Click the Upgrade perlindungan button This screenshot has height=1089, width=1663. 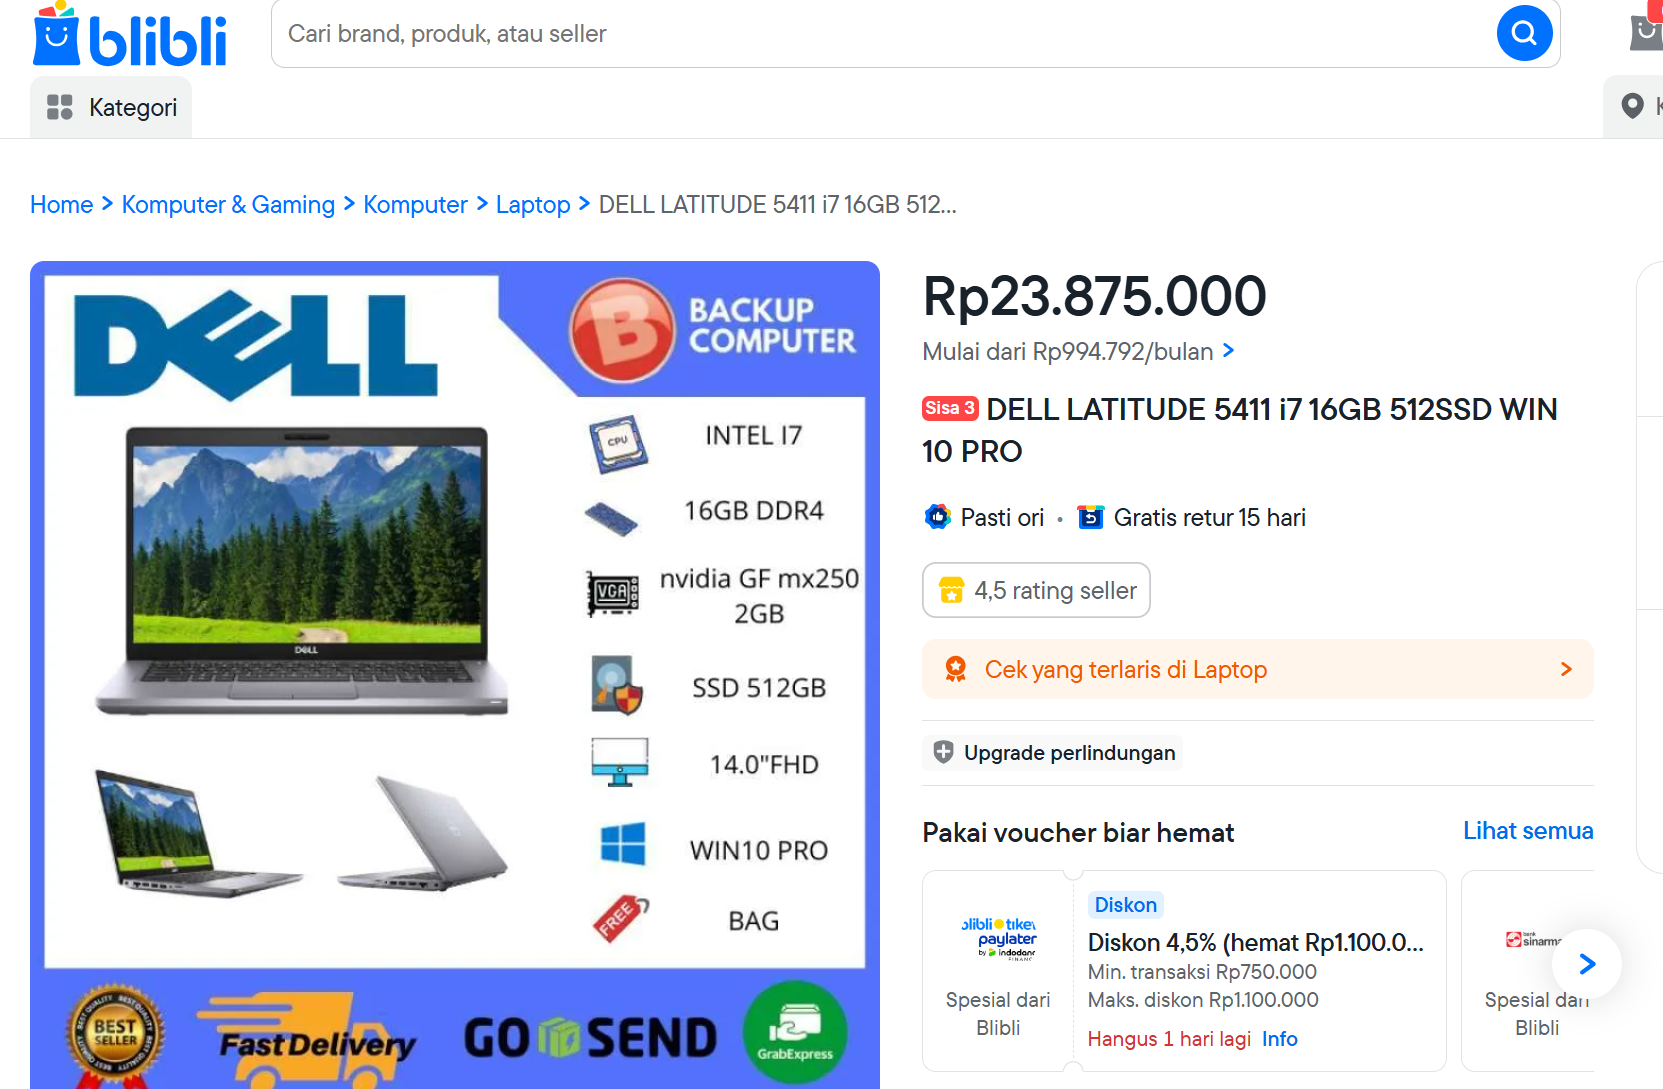click(1053, 752)
